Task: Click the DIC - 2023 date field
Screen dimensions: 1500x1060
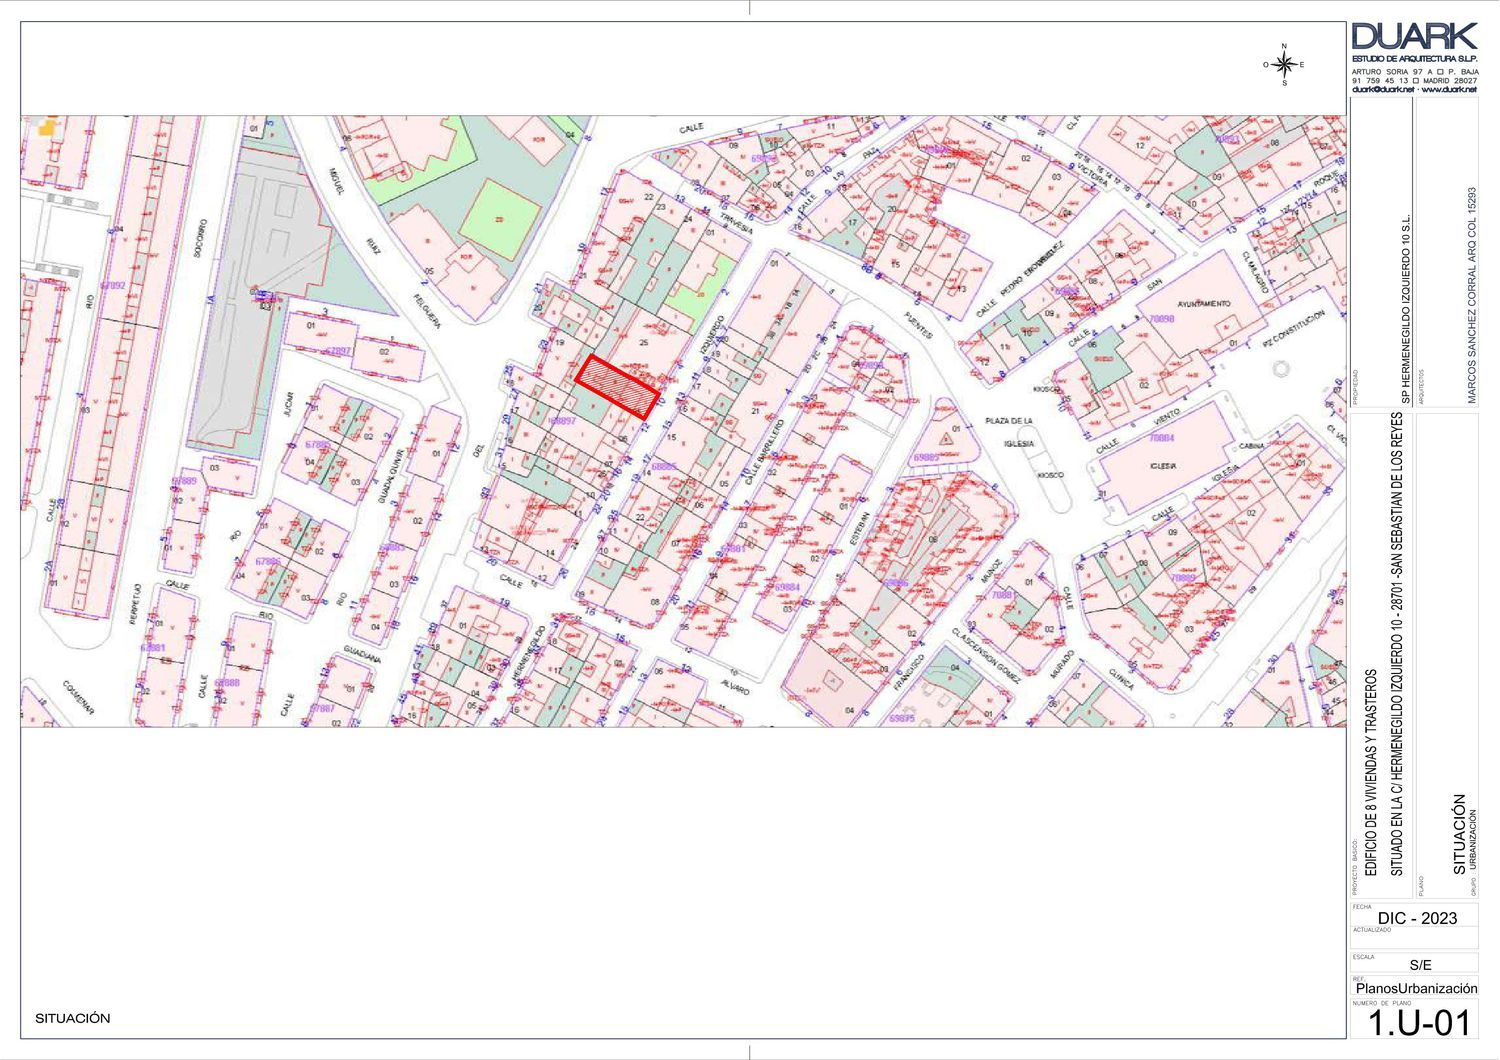Action: 1416,918
